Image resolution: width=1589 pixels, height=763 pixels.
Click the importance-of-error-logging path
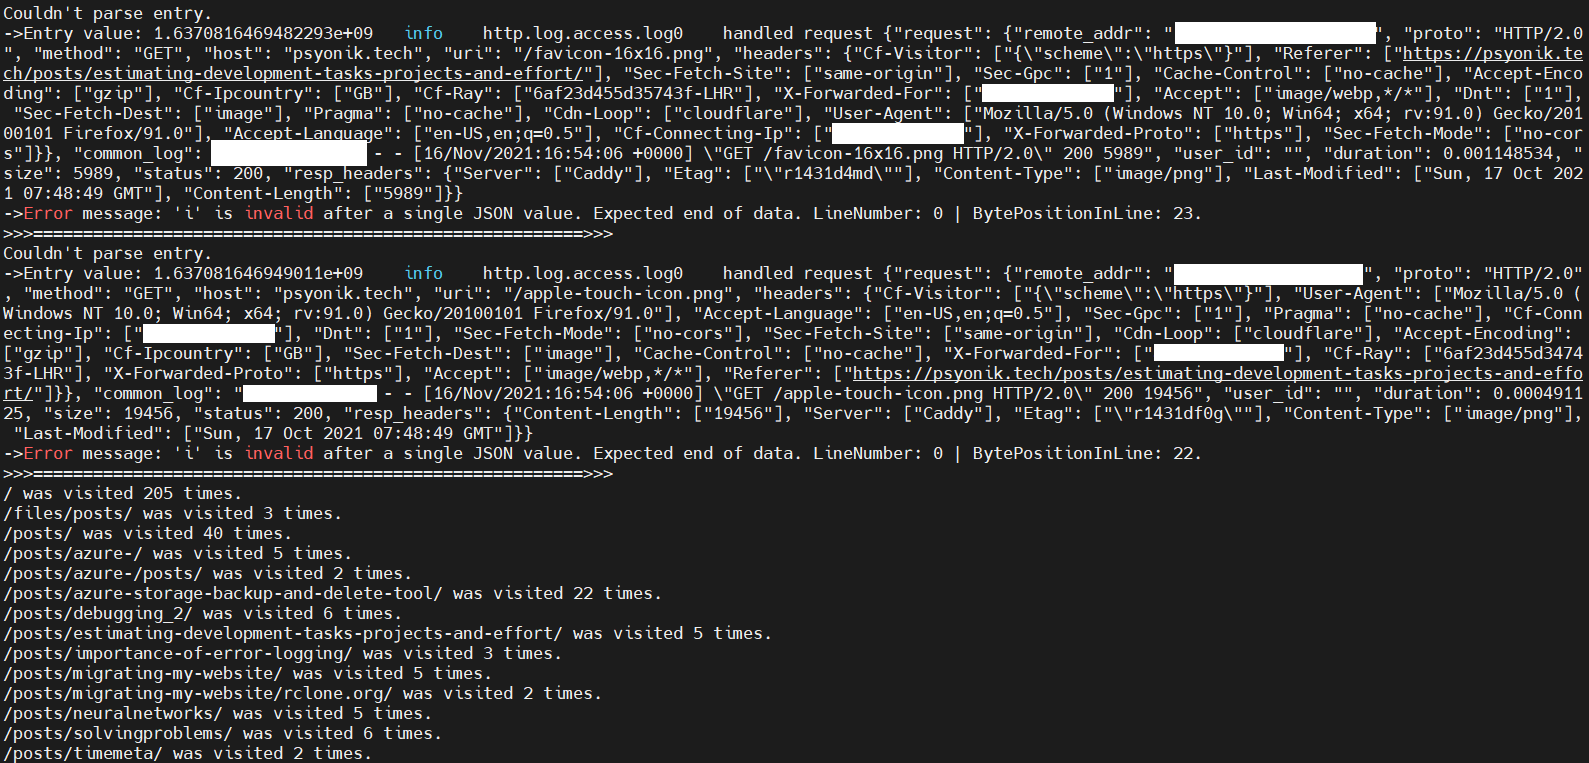pos(177,654)
